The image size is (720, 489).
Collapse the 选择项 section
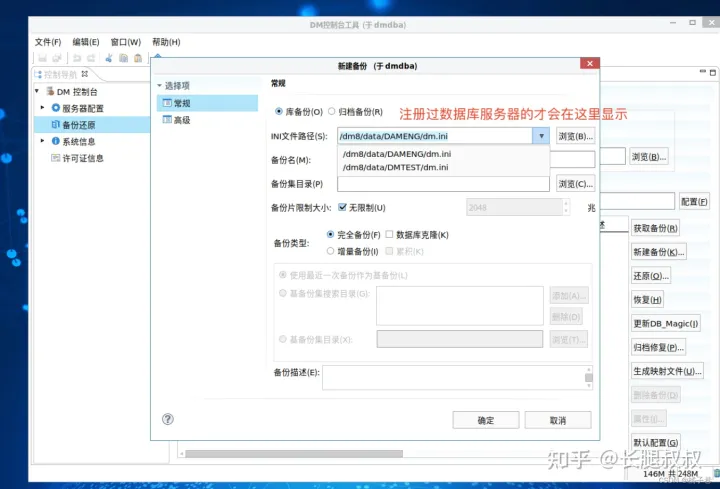pyautogui.click(x=159, y=85)
